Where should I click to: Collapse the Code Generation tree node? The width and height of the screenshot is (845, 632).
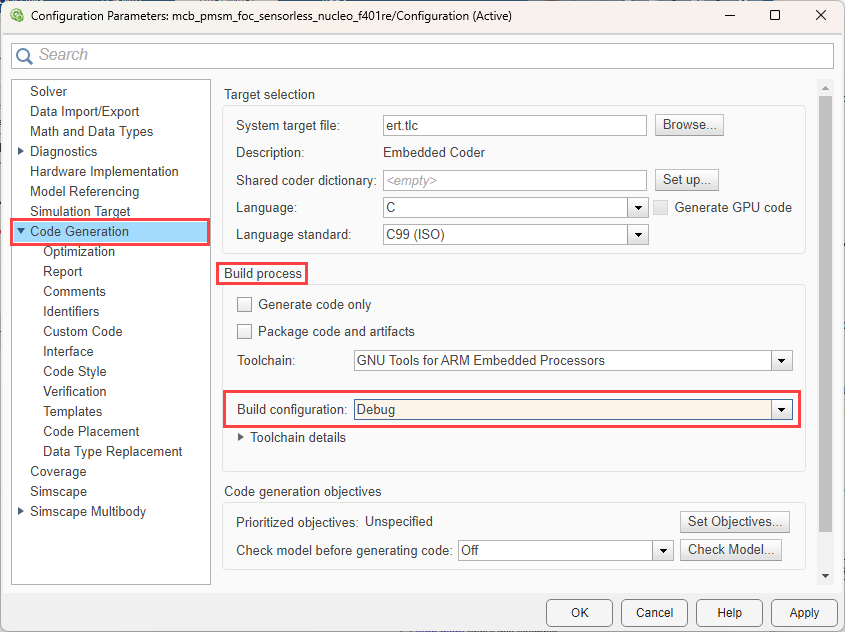coord(21,232)
